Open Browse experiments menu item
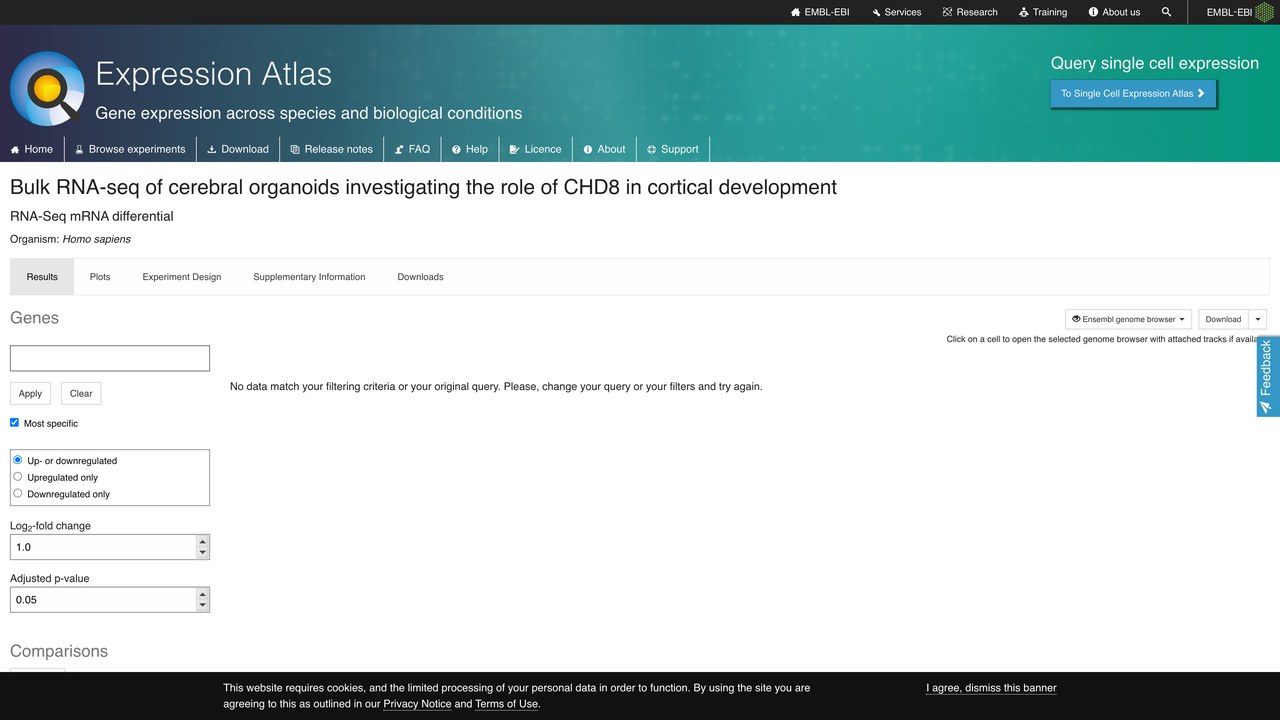 click(x=130, y=149)
